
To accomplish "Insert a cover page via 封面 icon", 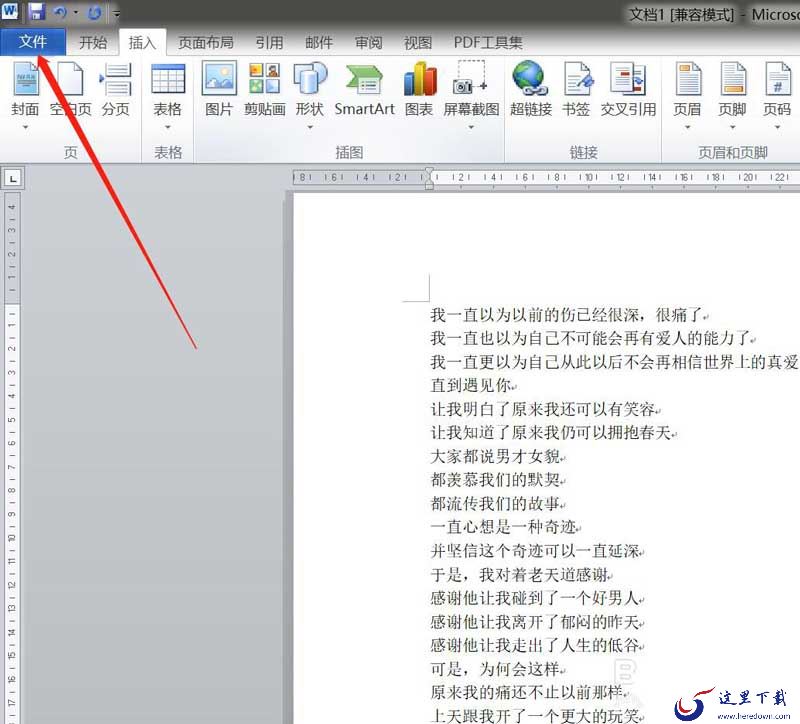I will click(x=26, y=80).
